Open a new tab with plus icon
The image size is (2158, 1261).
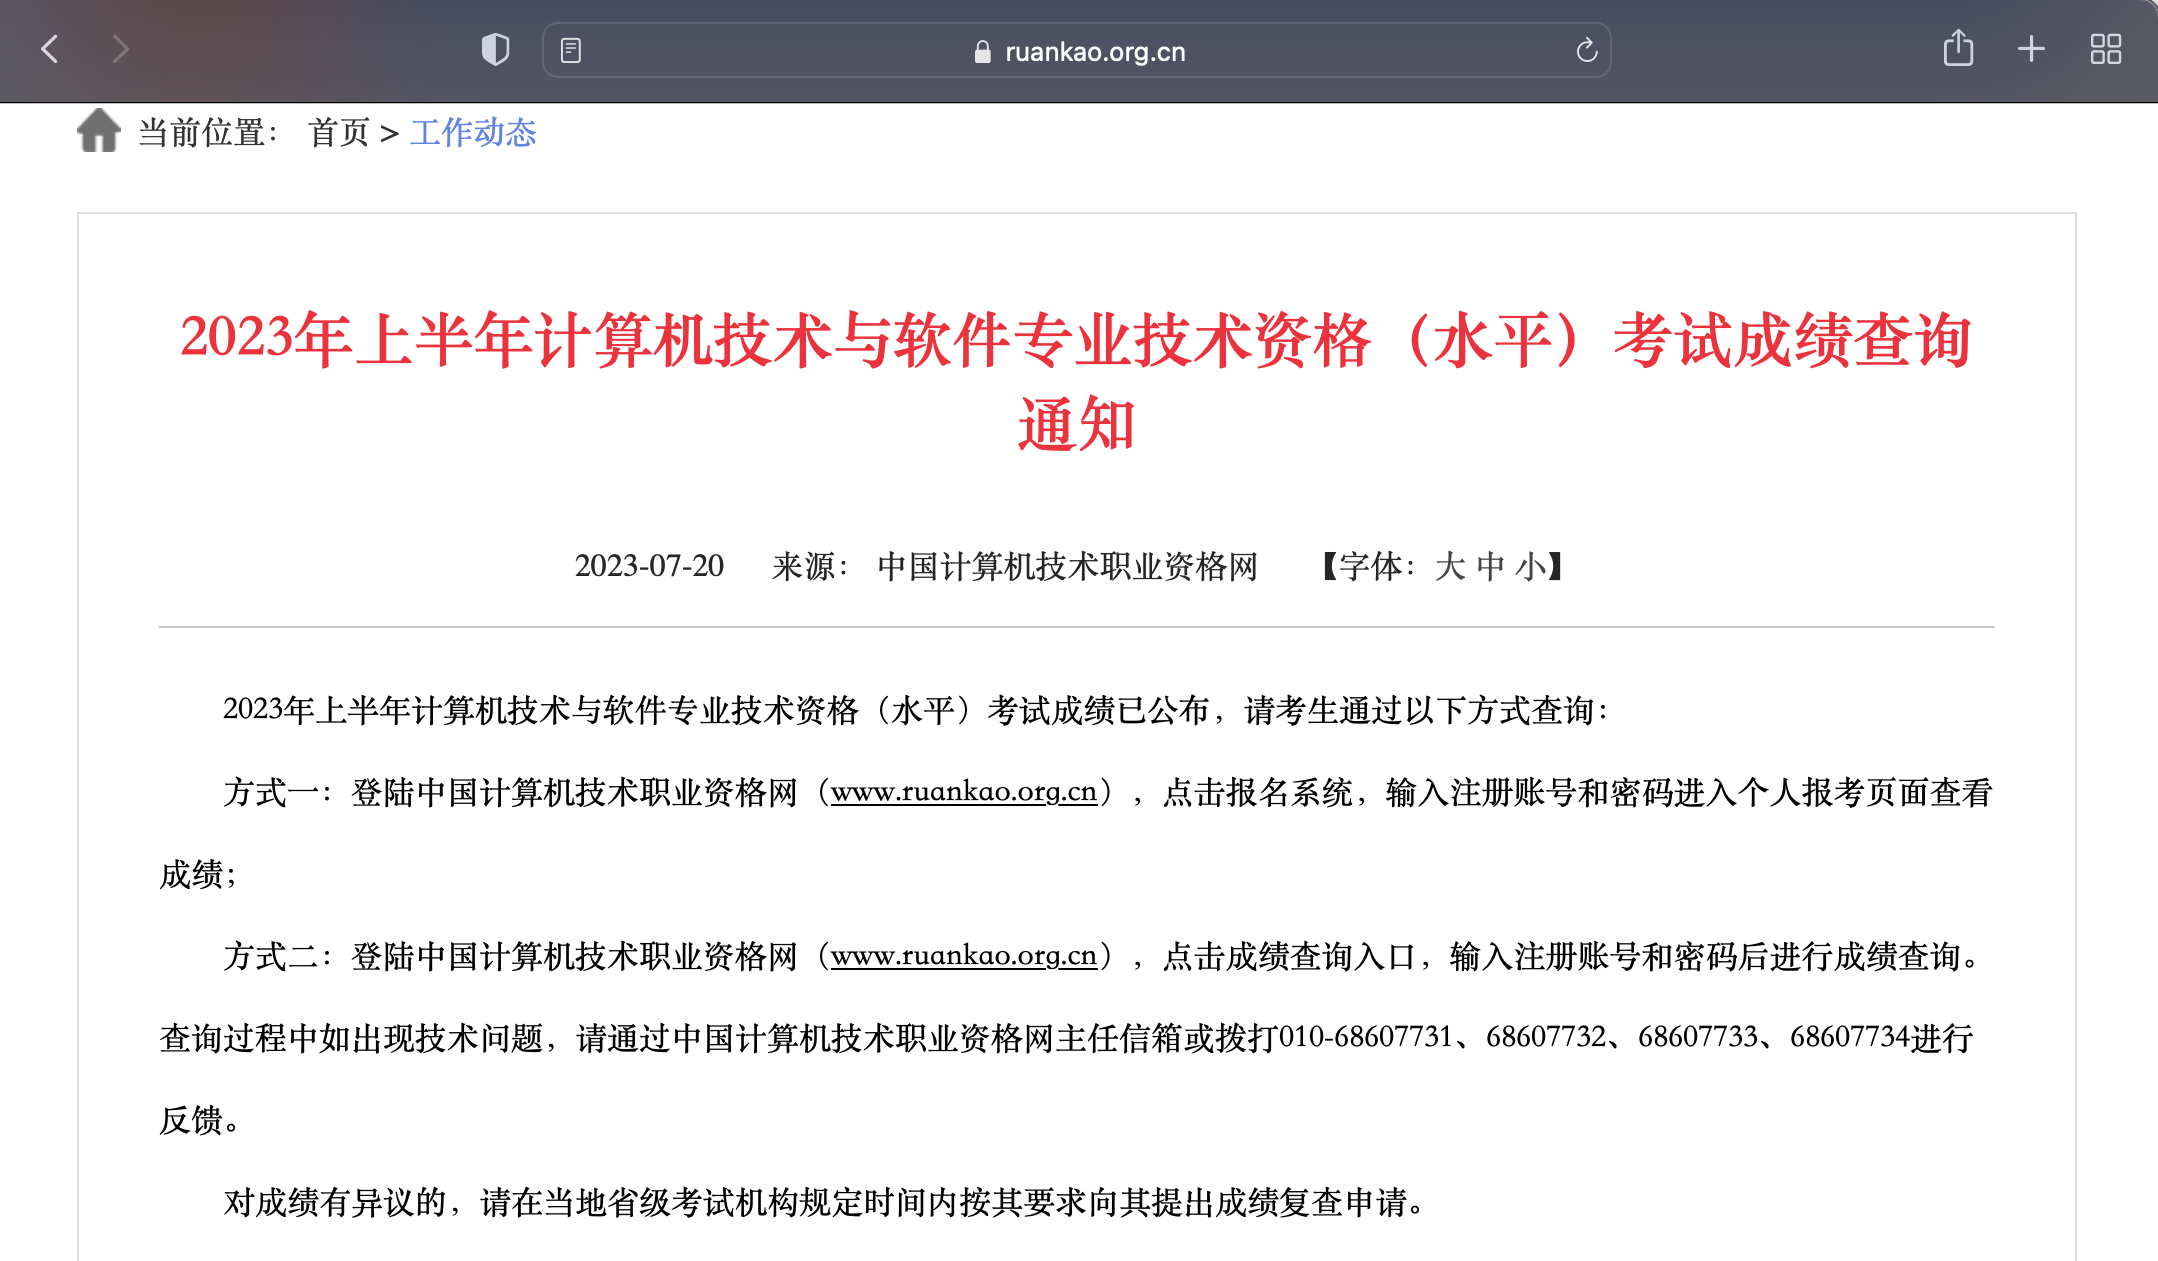2031,49
